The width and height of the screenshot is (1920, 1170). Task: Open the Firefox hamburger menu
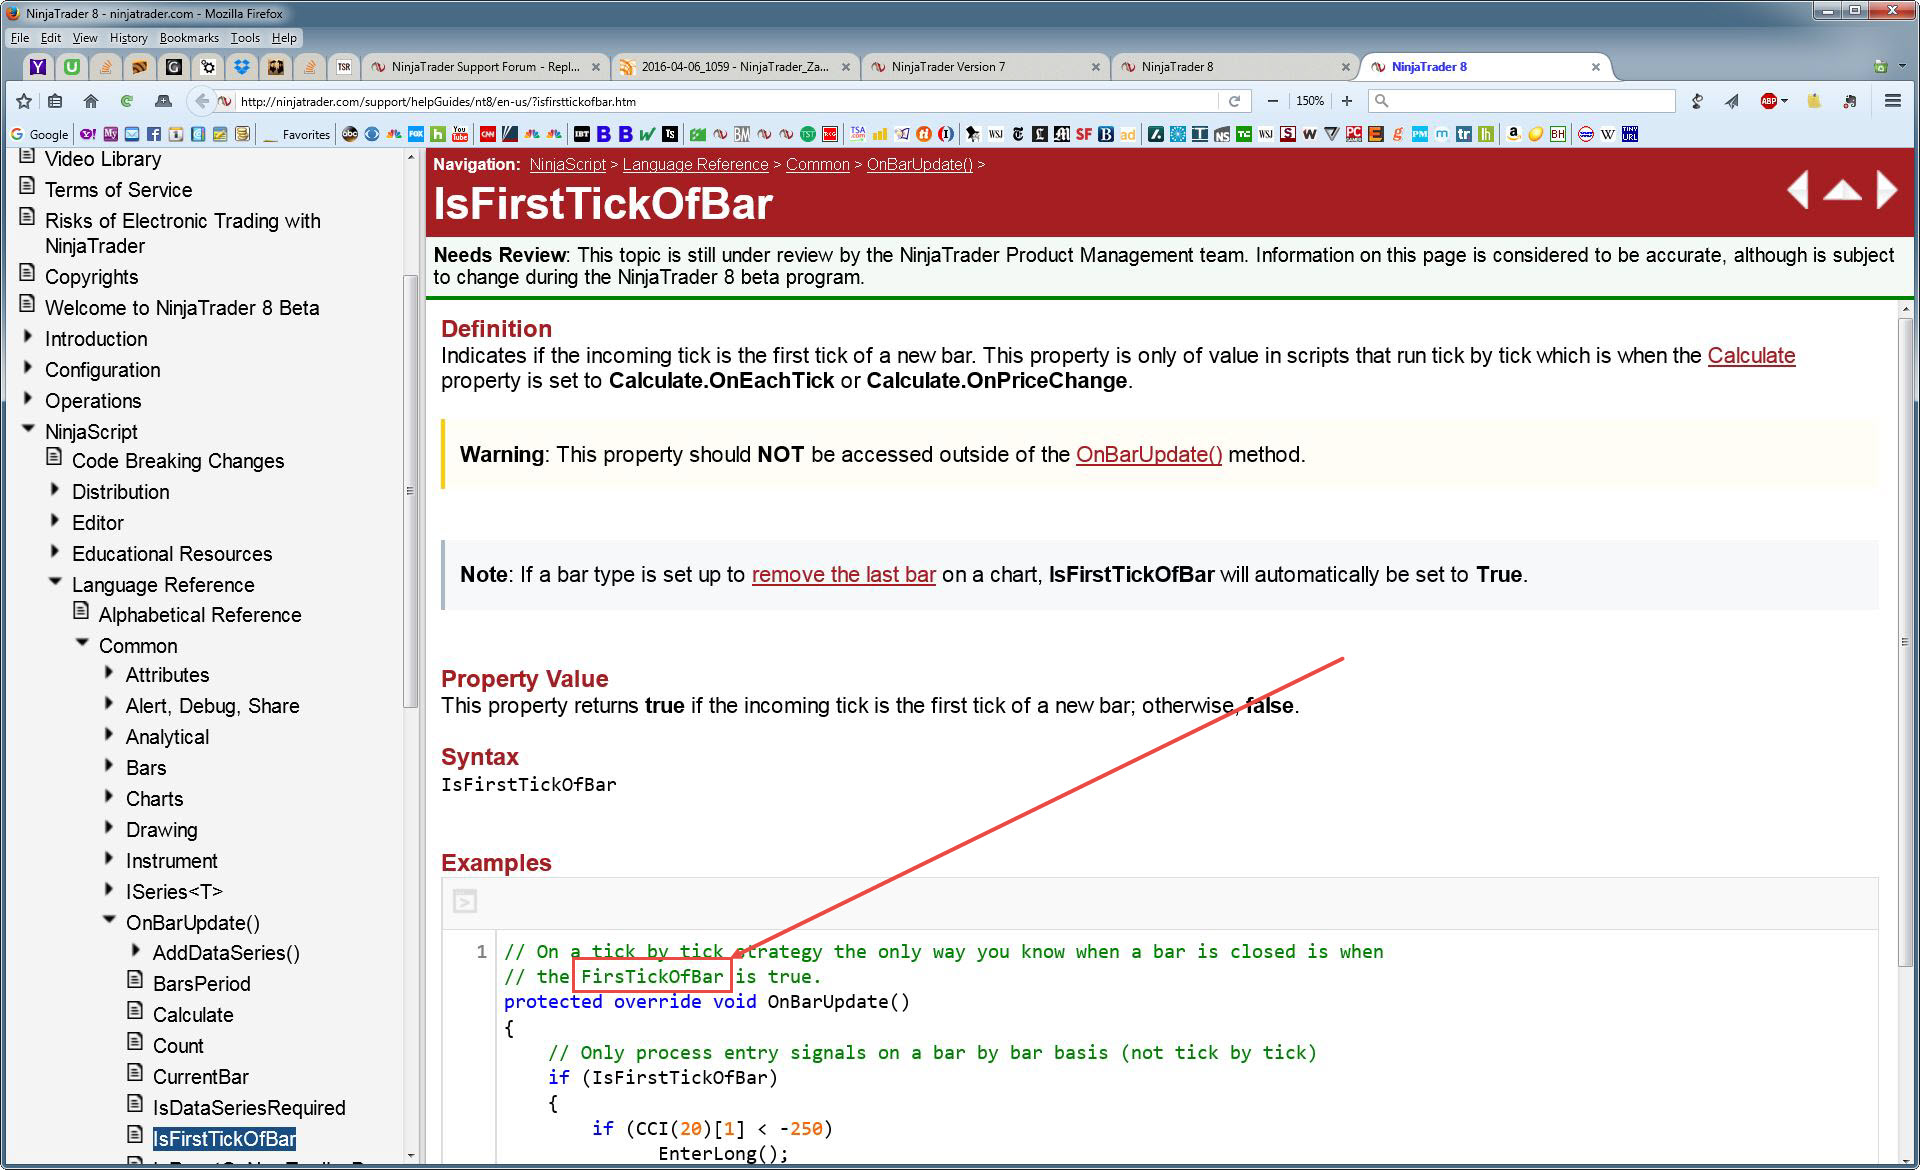[x=1892, y=101]
